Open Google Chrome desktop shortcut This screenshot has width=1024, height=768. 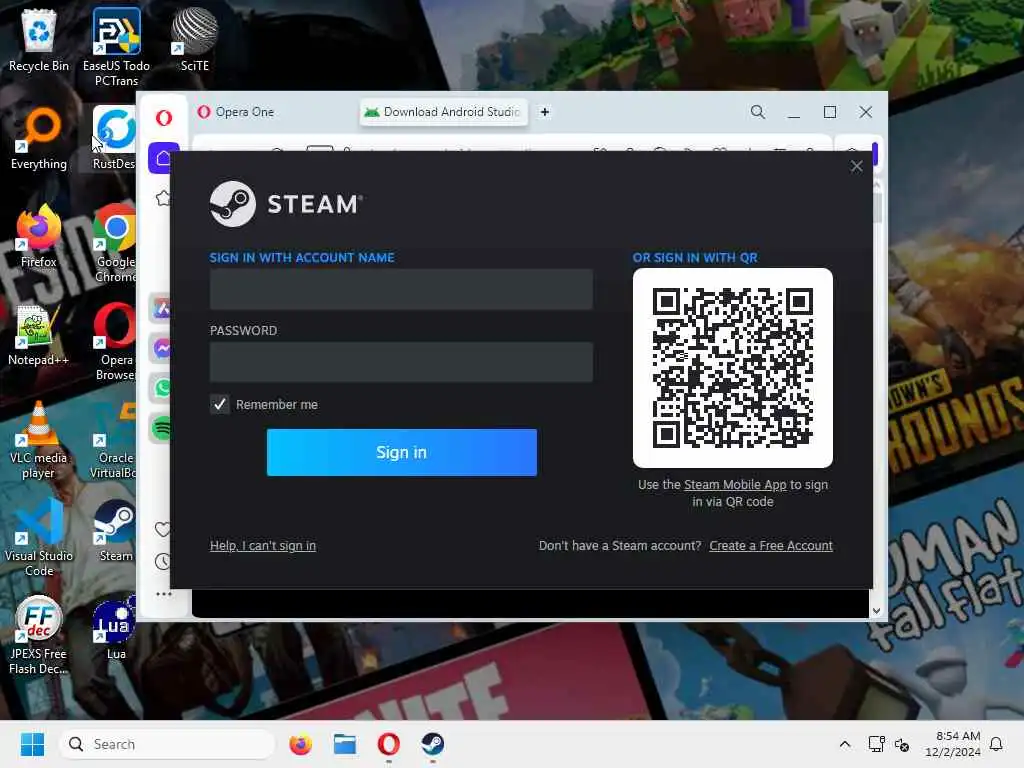115,243
